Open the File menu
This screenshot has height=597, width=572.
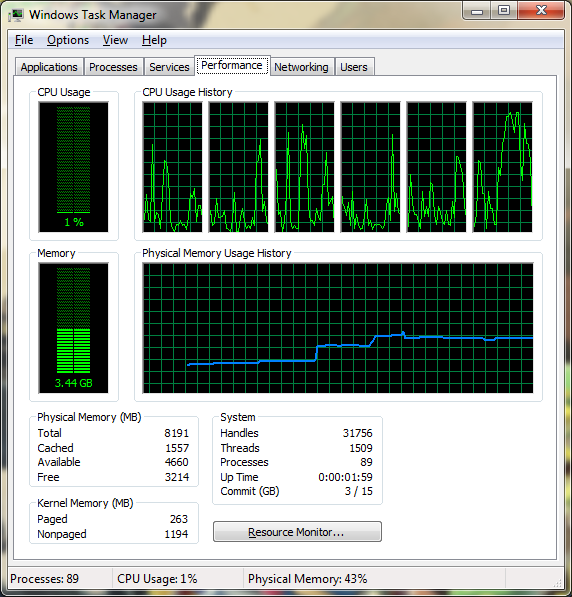pyautogui.click(x=24, y=40)
